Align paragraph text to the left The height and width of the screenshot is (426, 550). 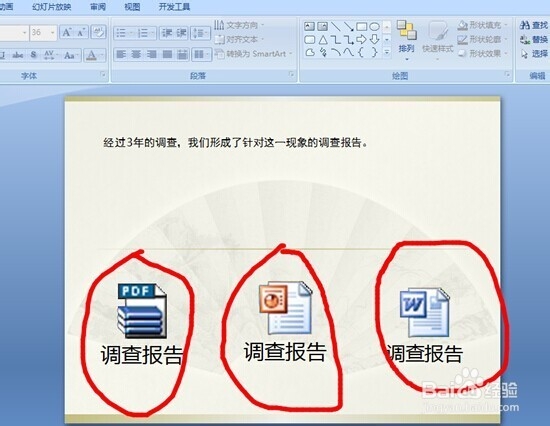pyautogui.click(x=121, y=54)
